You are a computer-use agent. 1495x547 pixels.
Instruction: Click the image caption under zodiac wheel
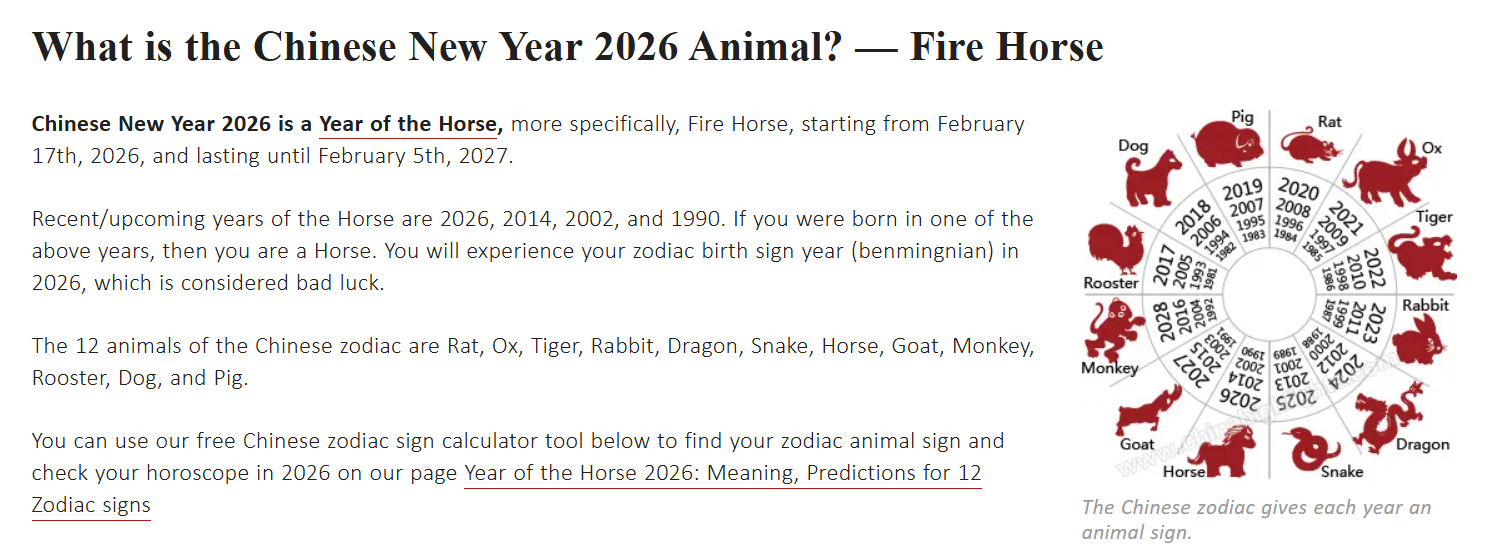(x=1256, y=519)
